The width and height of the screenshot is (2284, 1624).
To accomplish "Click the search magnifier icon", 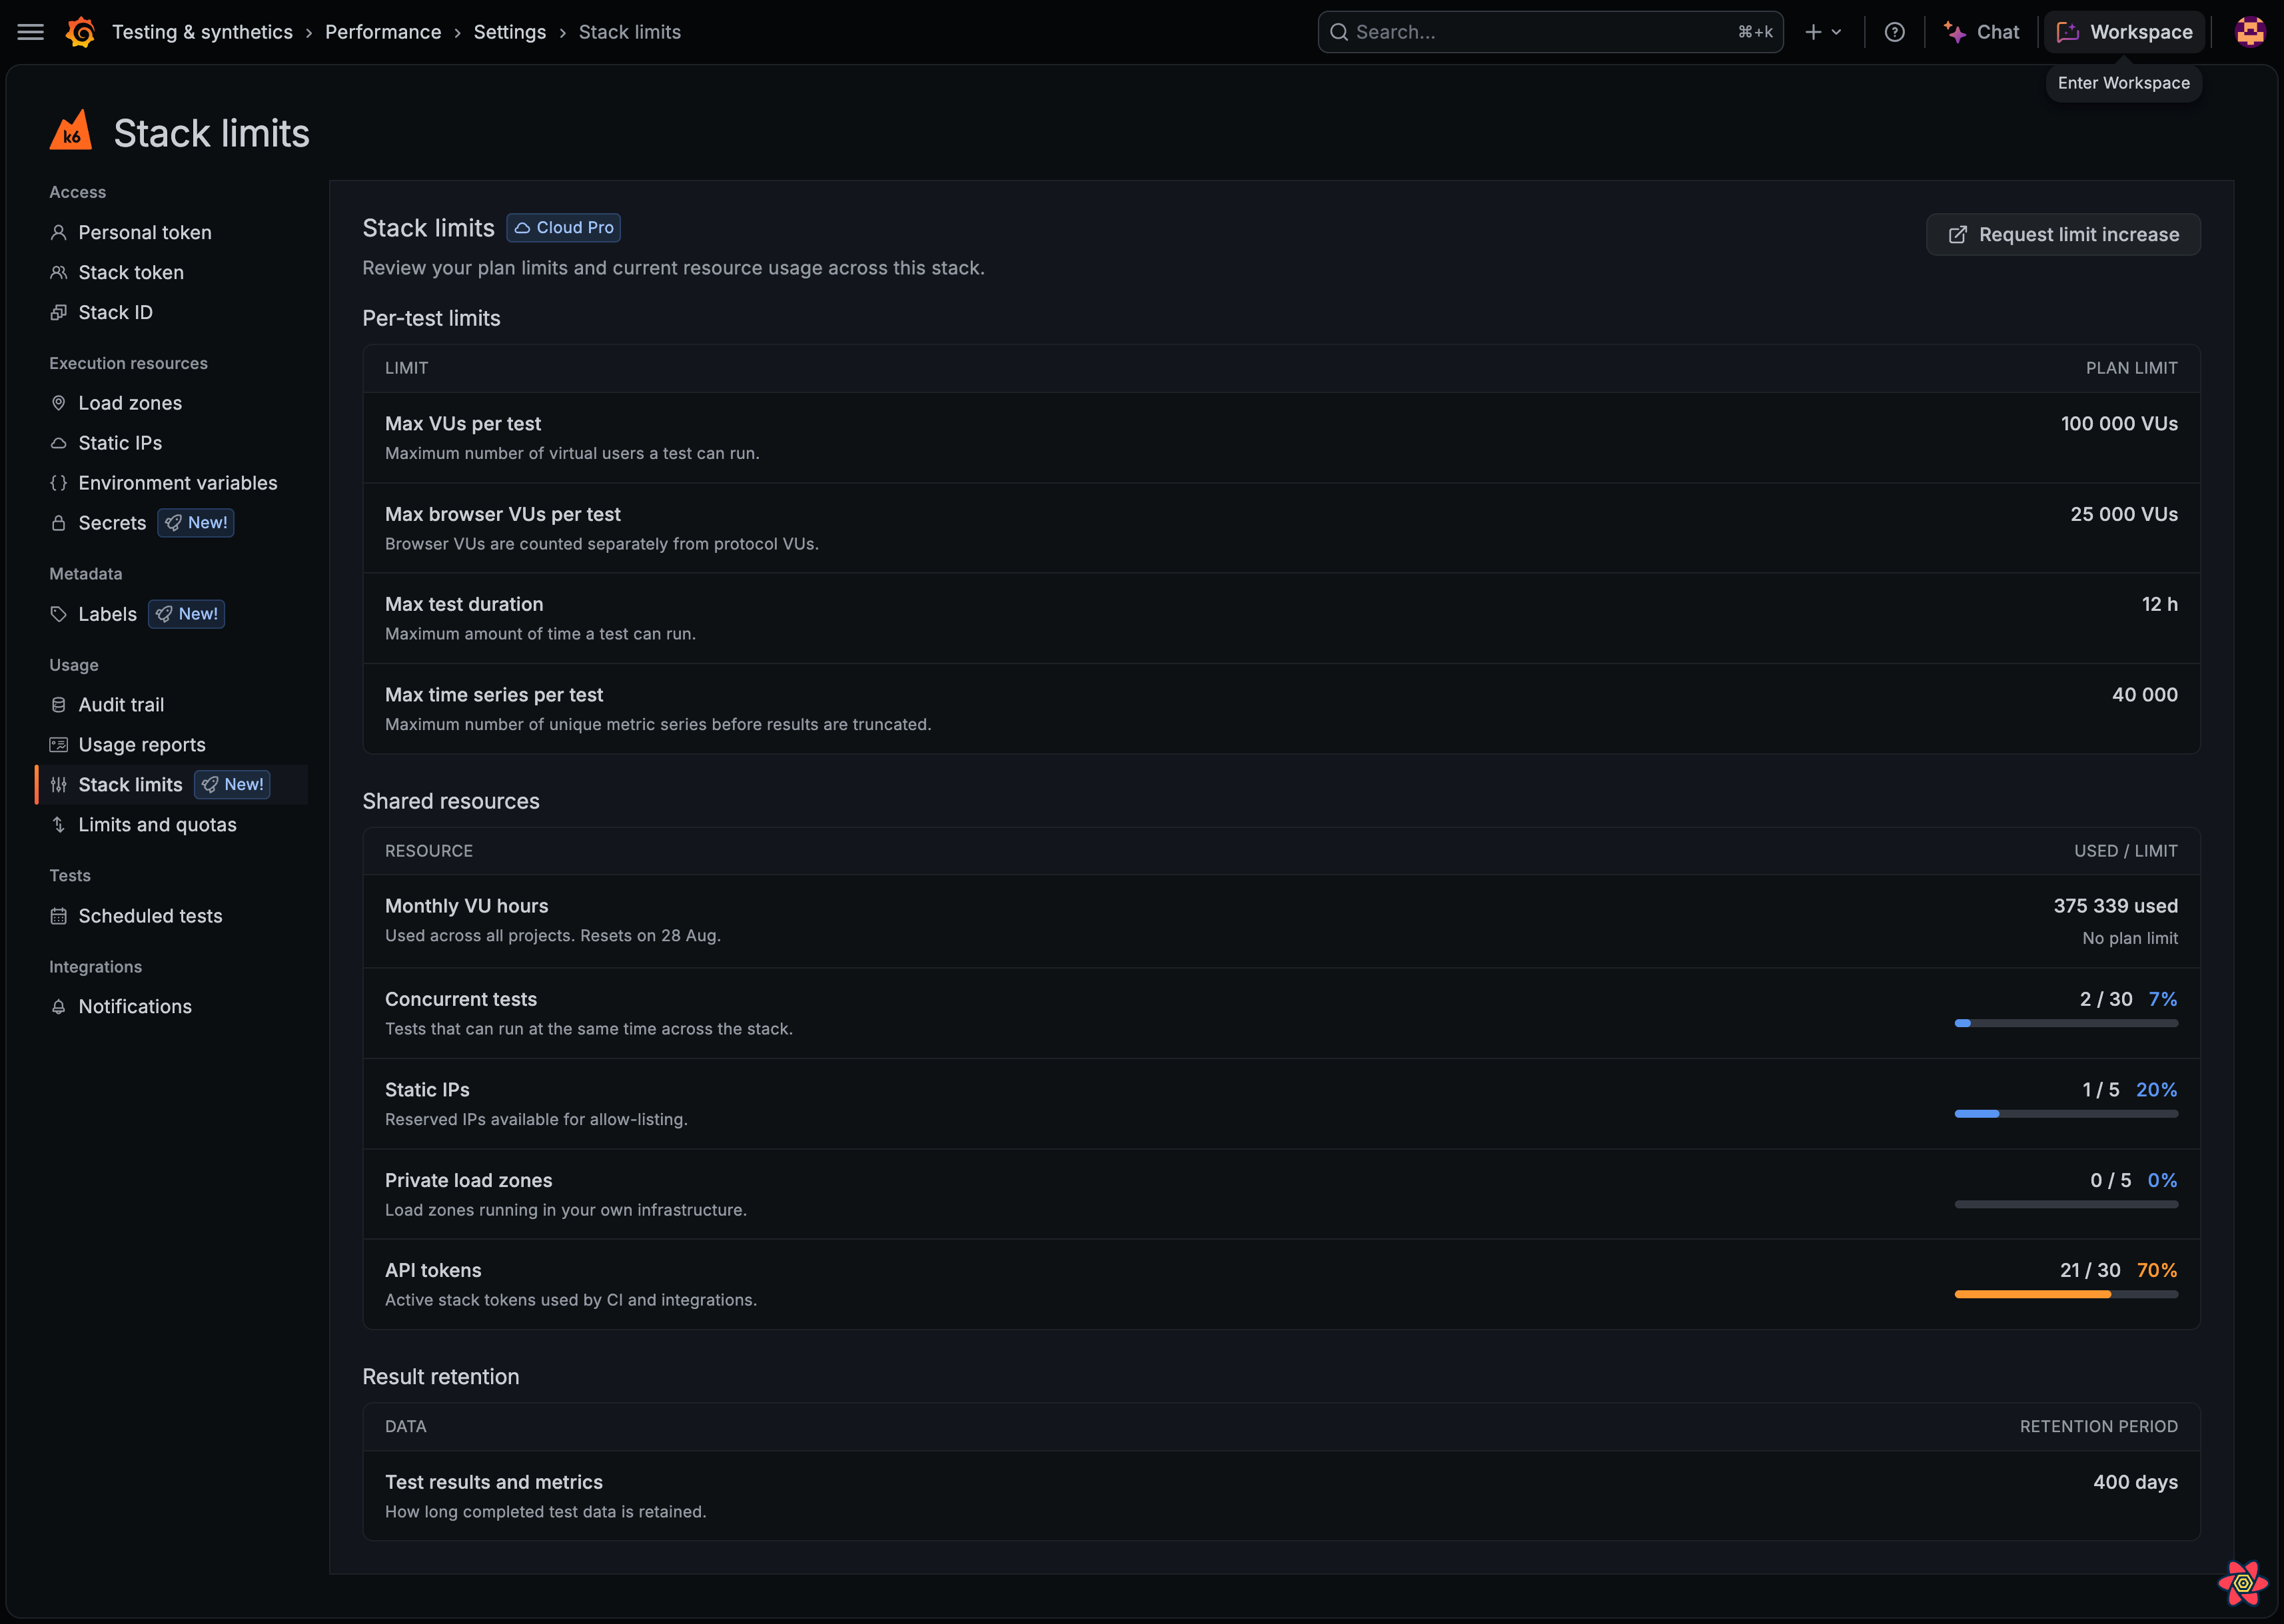I will [1338, 32].
